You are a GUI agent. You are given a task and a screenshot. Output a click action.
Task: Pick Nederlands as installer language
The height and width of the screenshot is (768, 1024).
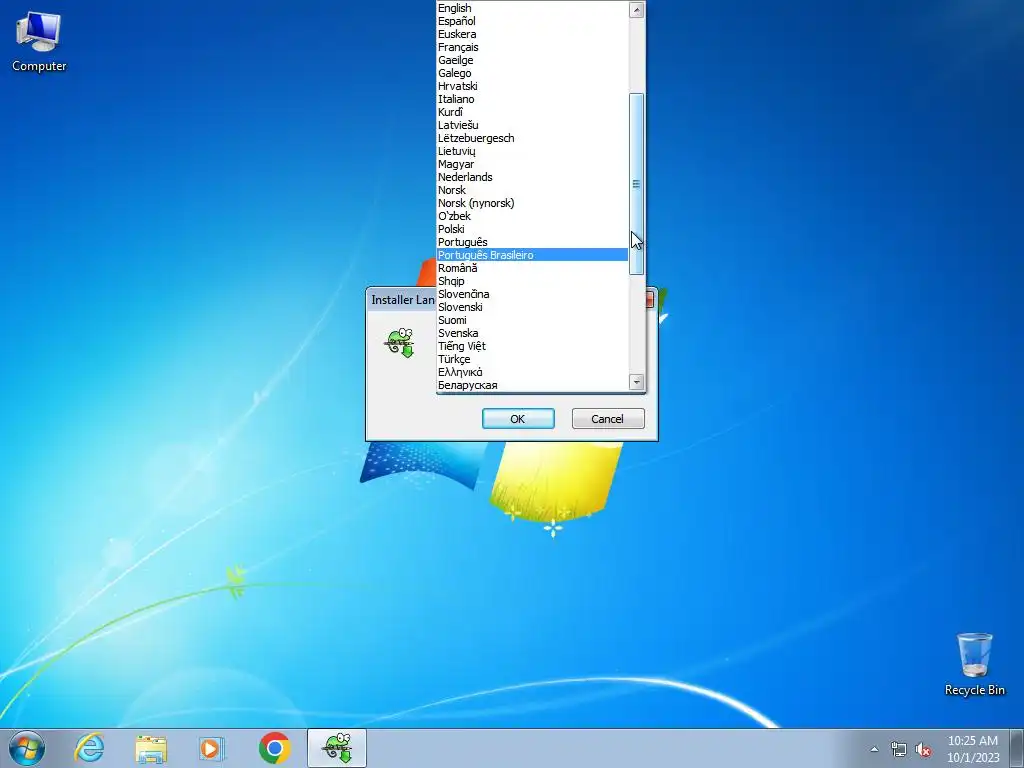pos(532,177)
